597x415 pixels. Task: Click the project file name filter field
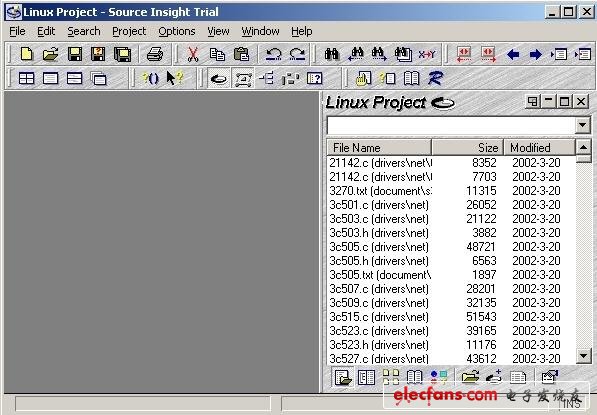point(451,125)
